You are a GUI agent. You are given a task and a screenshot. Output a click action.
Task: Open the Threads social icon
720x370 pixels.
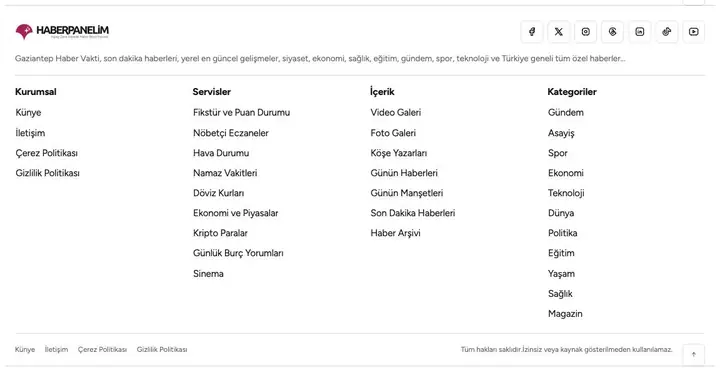pos(613,32)
